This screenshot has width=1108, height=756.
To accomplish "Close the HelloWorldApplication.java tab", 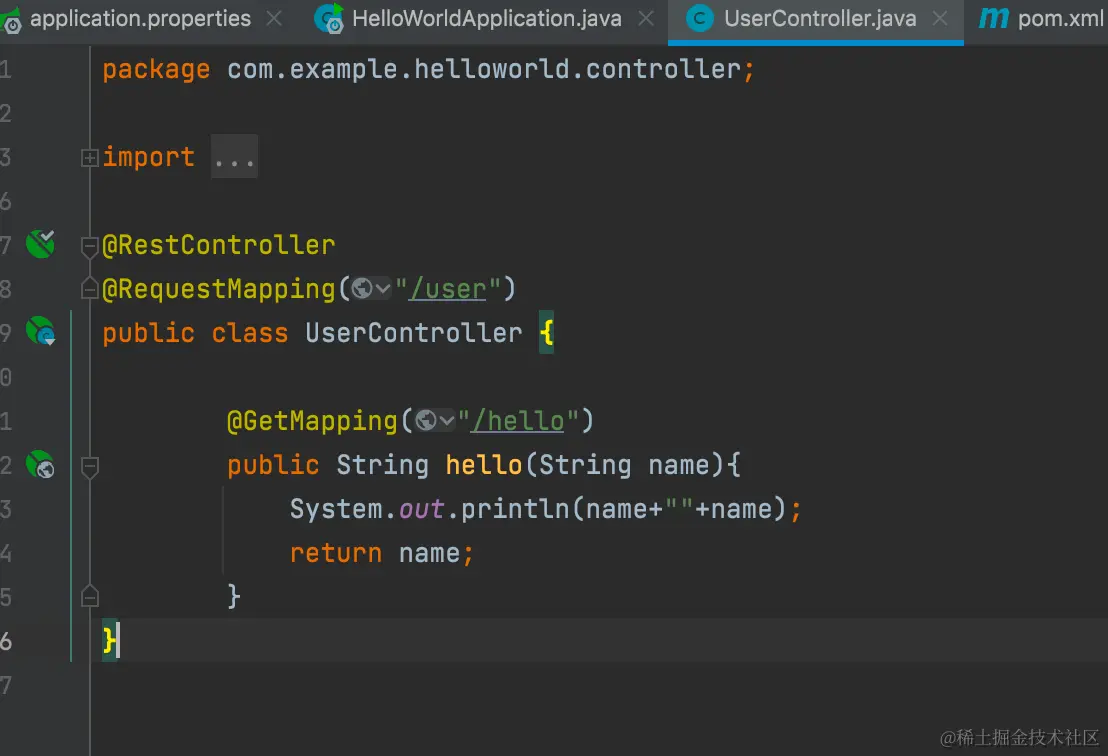I will [646, 19].
